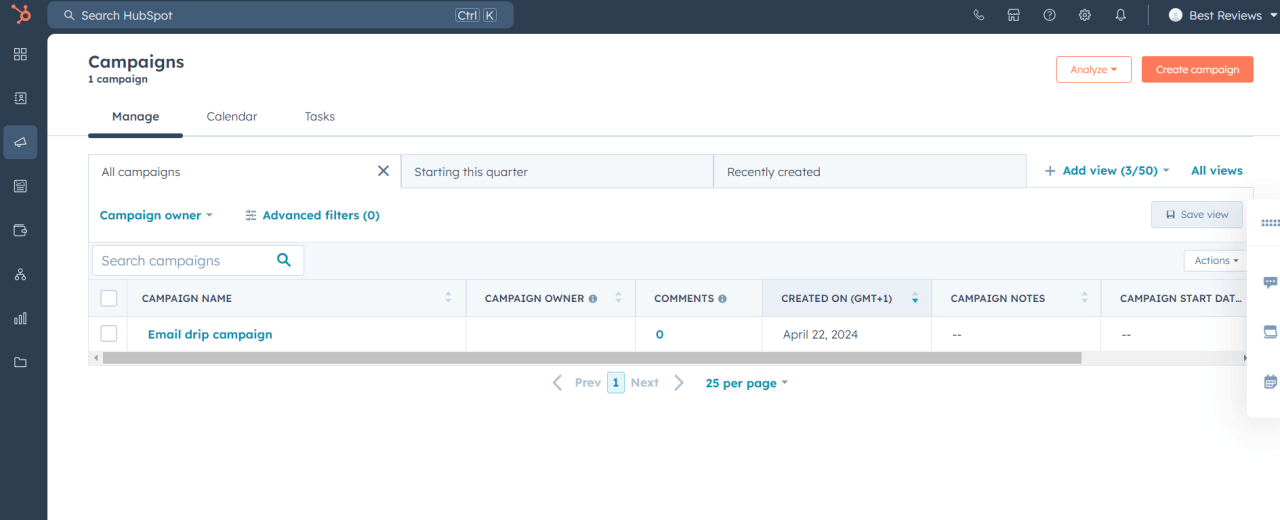The height and width of the screenshot is (520, 1280).
Task: Click the HubSpot sprocket logo
Action: pos(20,15)
